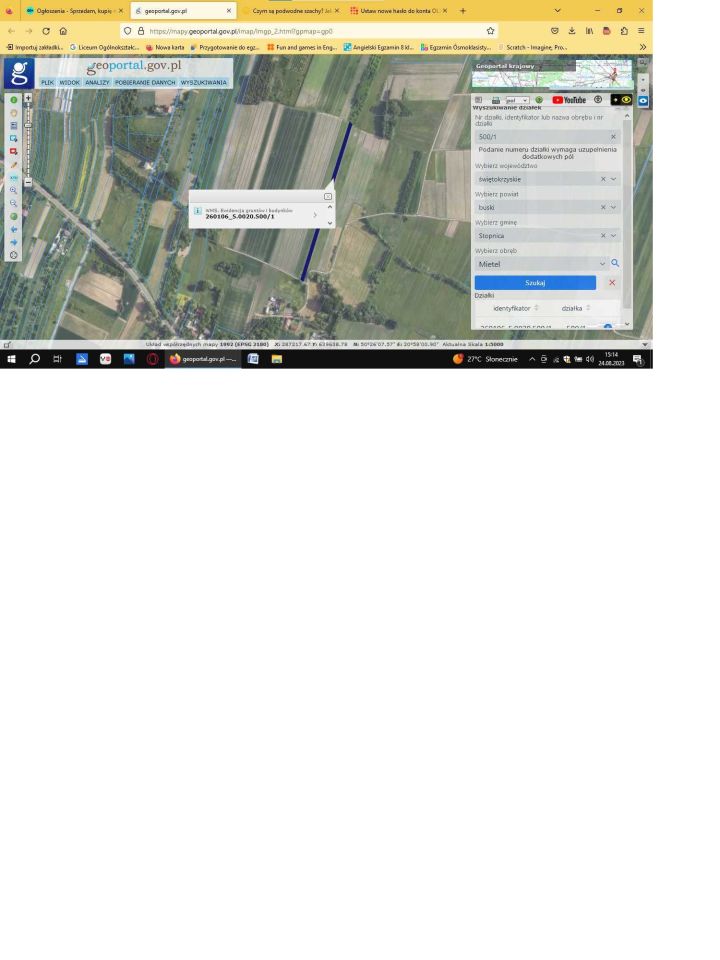Click the zoom level slider handle

[28, 125]
